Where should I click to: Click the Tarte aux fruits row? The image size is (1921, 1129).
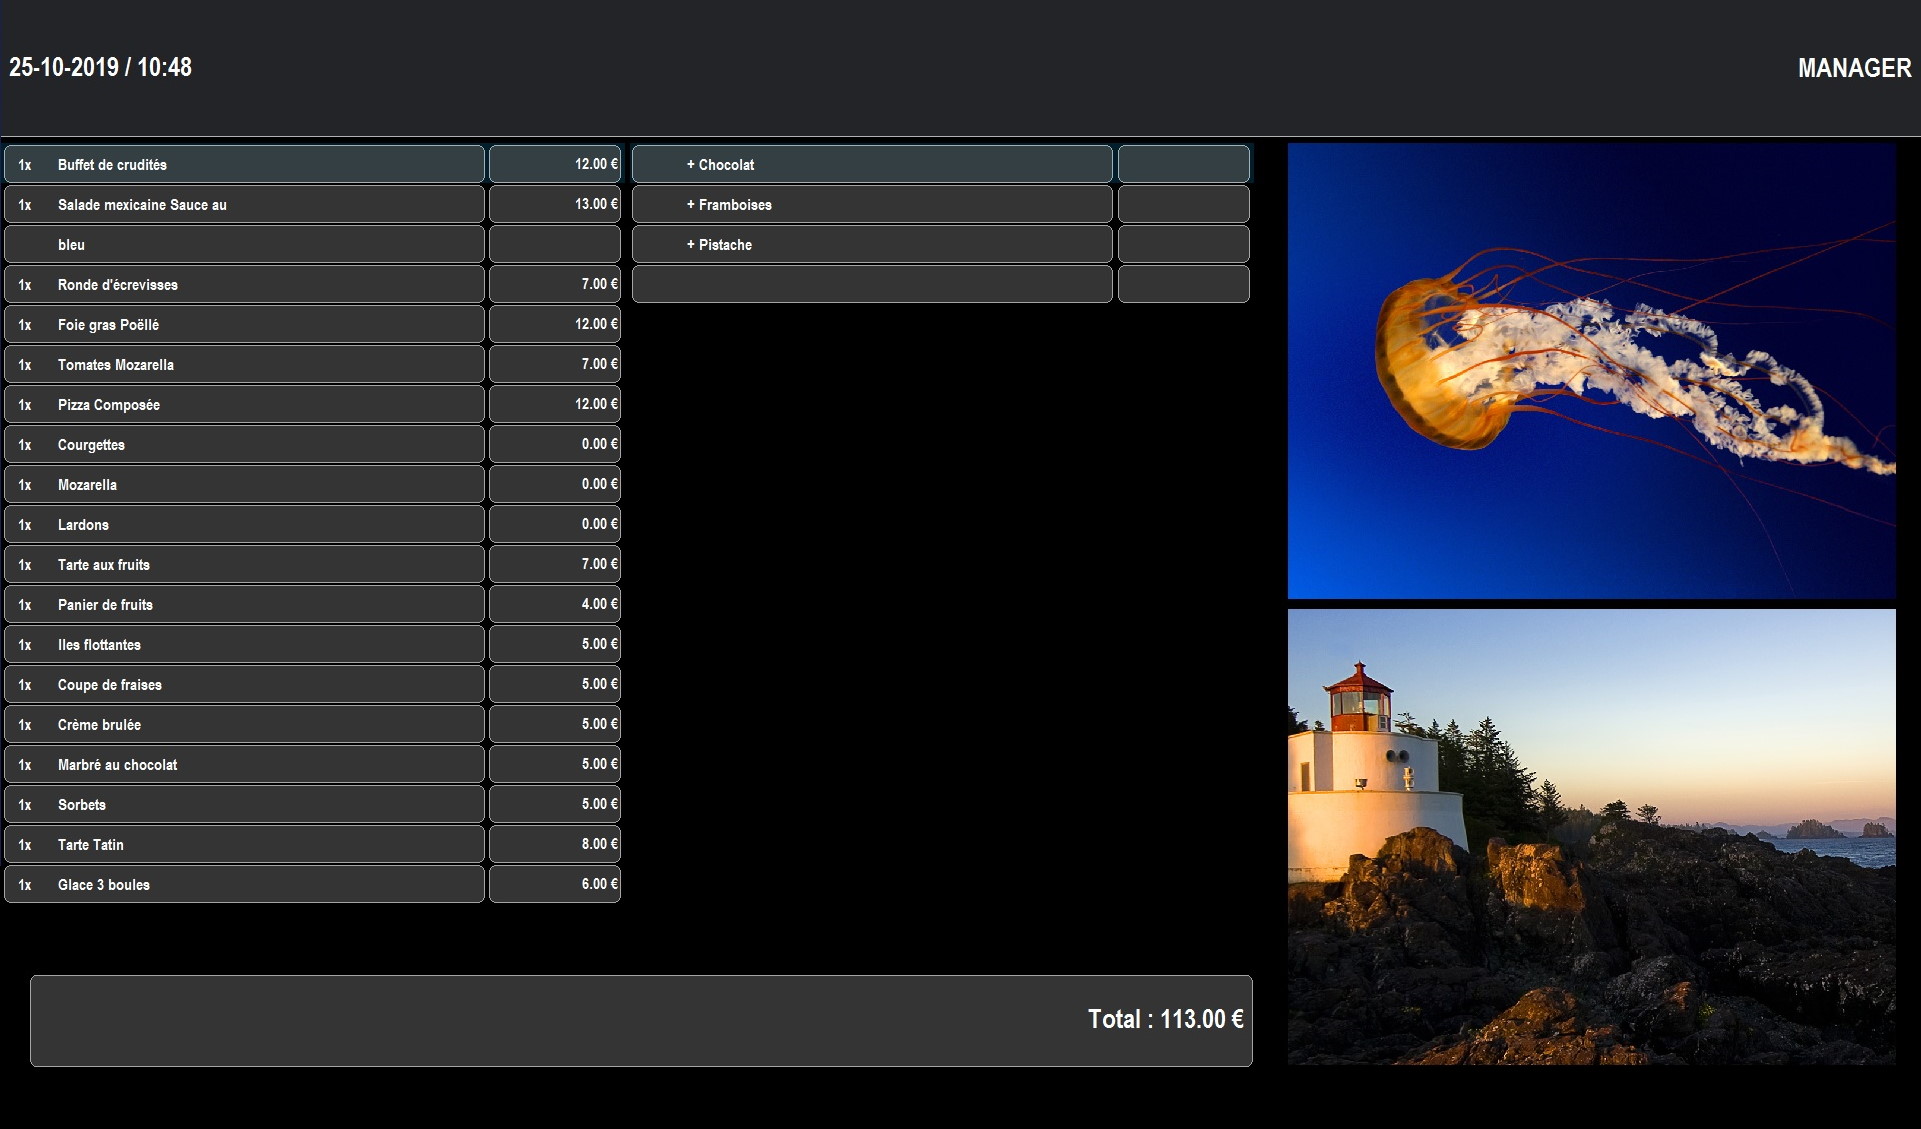(x=245, y=564)
